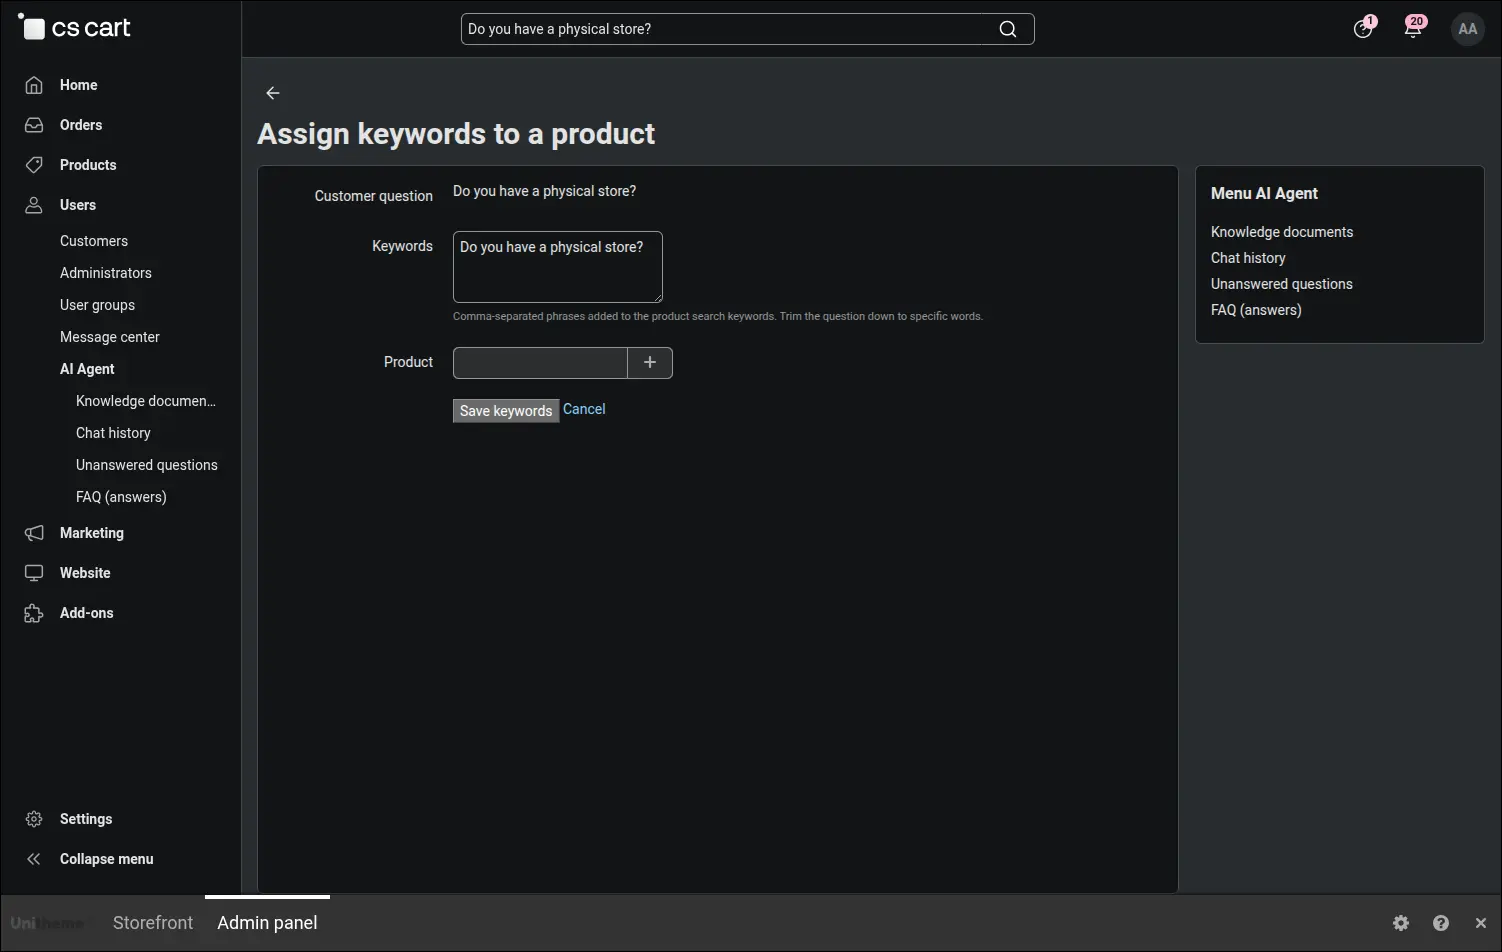Click the UniTheme logo in bottom bar

47,923
